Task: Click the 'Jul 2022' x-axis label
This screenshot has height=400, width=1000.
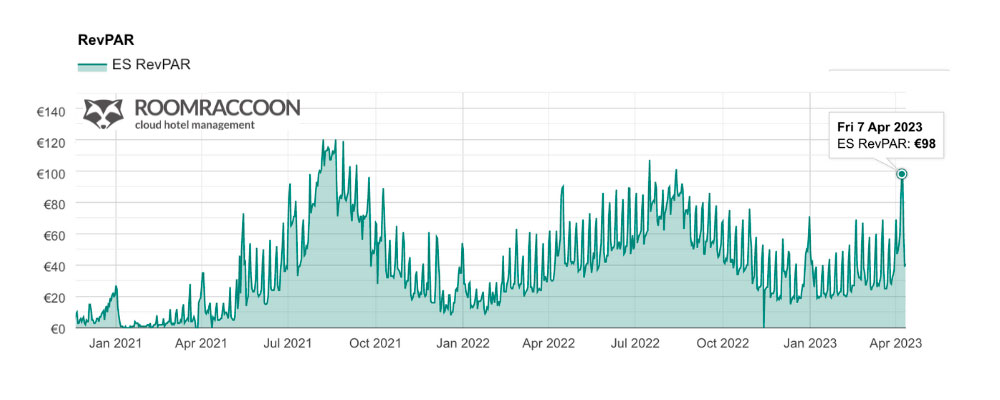Action: 635,343
